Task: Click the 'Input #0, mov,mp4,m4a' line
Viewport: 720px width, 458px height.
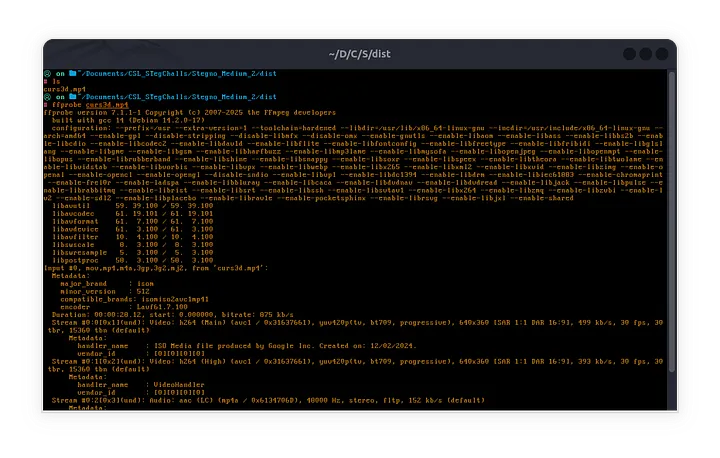Action: tap(156, 268)
